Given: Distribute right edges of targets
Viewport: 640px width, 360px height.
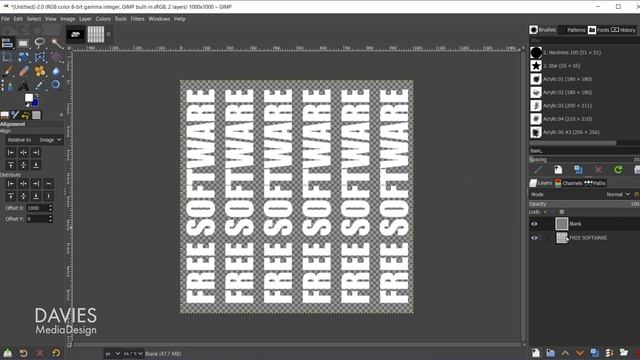Looking at the screenshot, I should click(36, 184).
